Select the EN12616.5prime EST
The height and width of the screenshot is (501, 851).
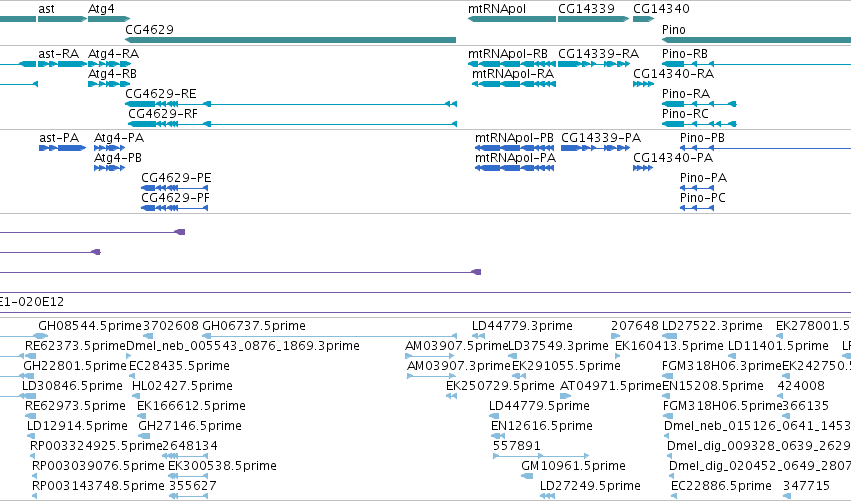tap(542, 426)
